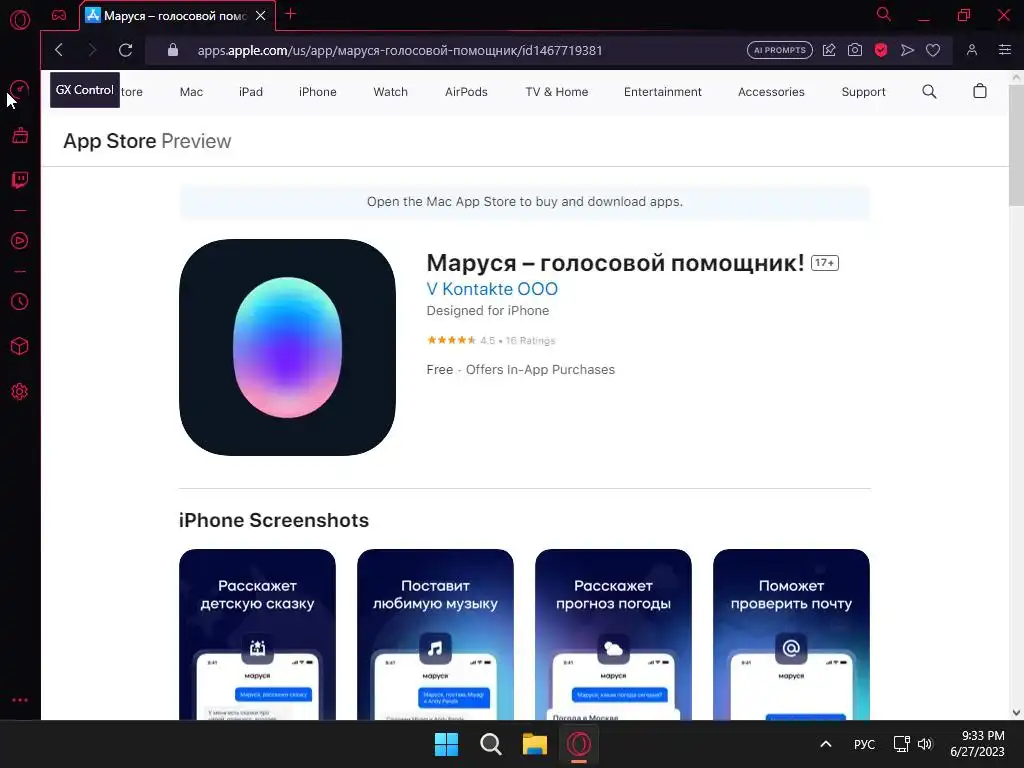Screen dimensions: 1024x768
Task: Click the Маруся app icon
Action: pos(287,347)
